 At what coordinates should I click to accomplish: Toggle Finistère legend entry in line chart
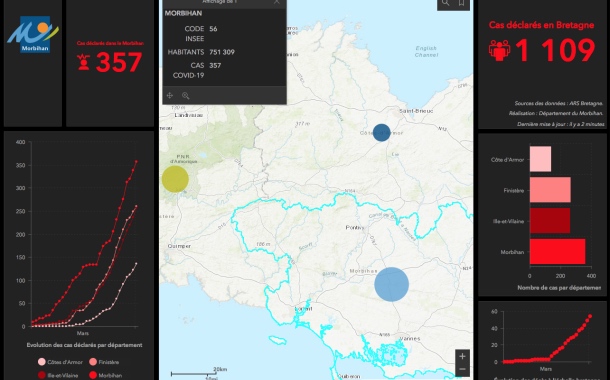tap(104, 362)
